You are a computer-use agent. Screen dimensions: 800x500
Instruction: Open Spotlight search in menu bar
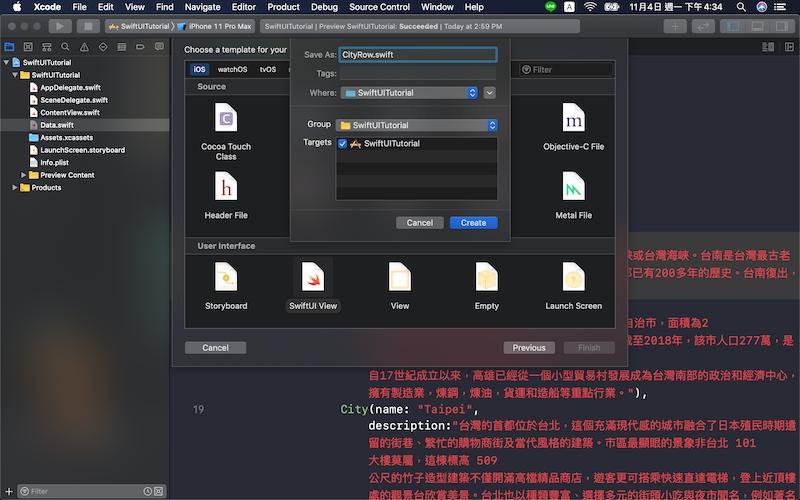741,7
